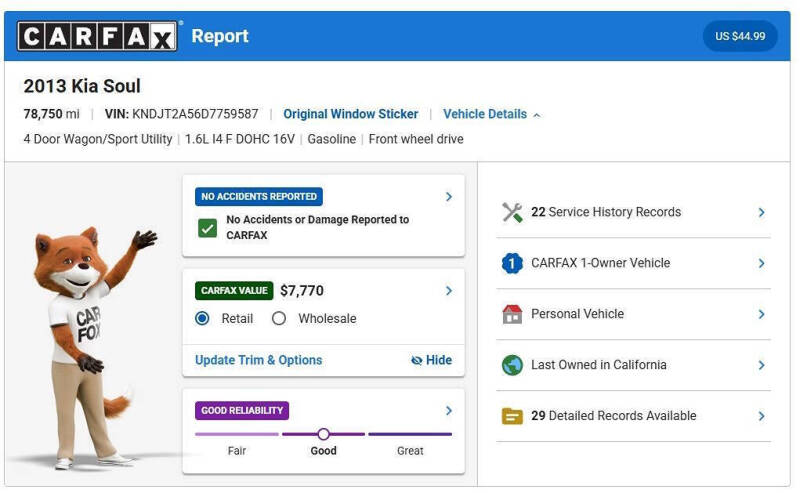Click the reliability slider circle handle
The height and width of the screenshot is (493, 800).
[x=323, y=434]
